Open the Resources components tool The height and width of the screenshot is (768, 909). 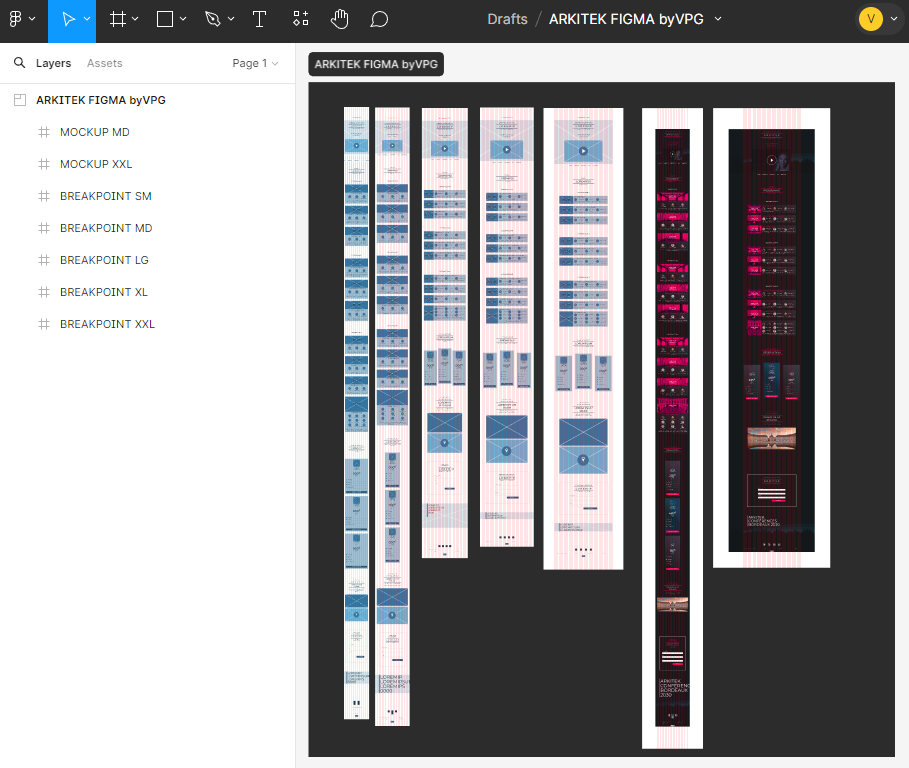301,19
